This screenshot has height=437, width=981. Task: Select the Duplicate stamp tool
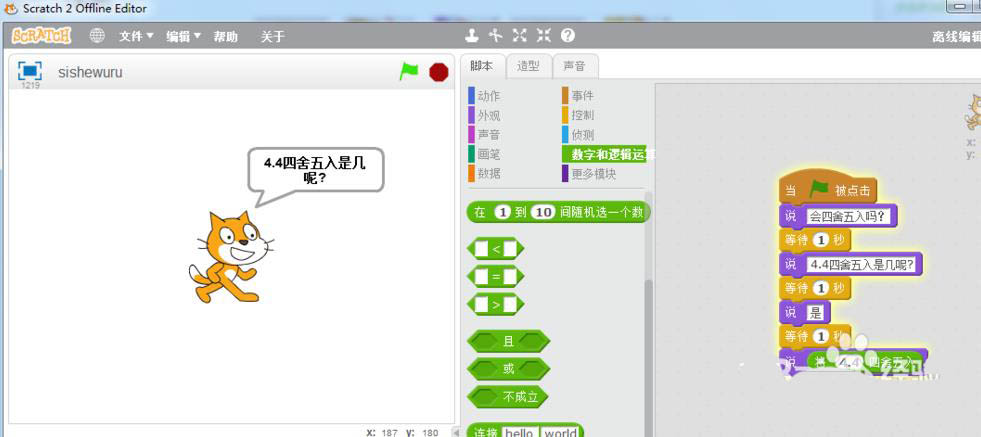472,36
